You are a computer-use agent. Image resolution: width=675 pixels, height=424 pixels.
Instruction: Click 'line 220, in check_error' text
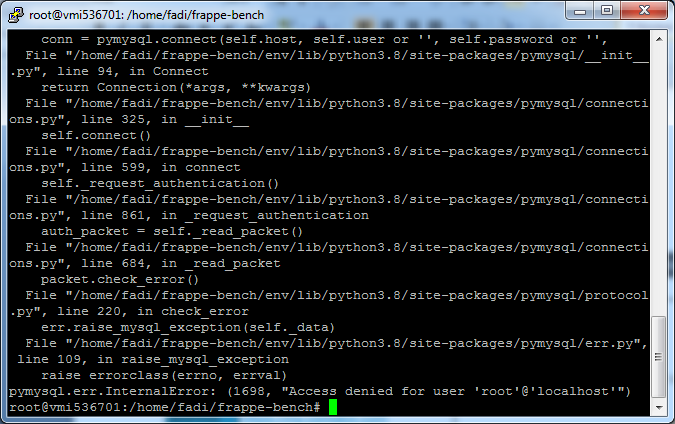(x=153, y=311)
